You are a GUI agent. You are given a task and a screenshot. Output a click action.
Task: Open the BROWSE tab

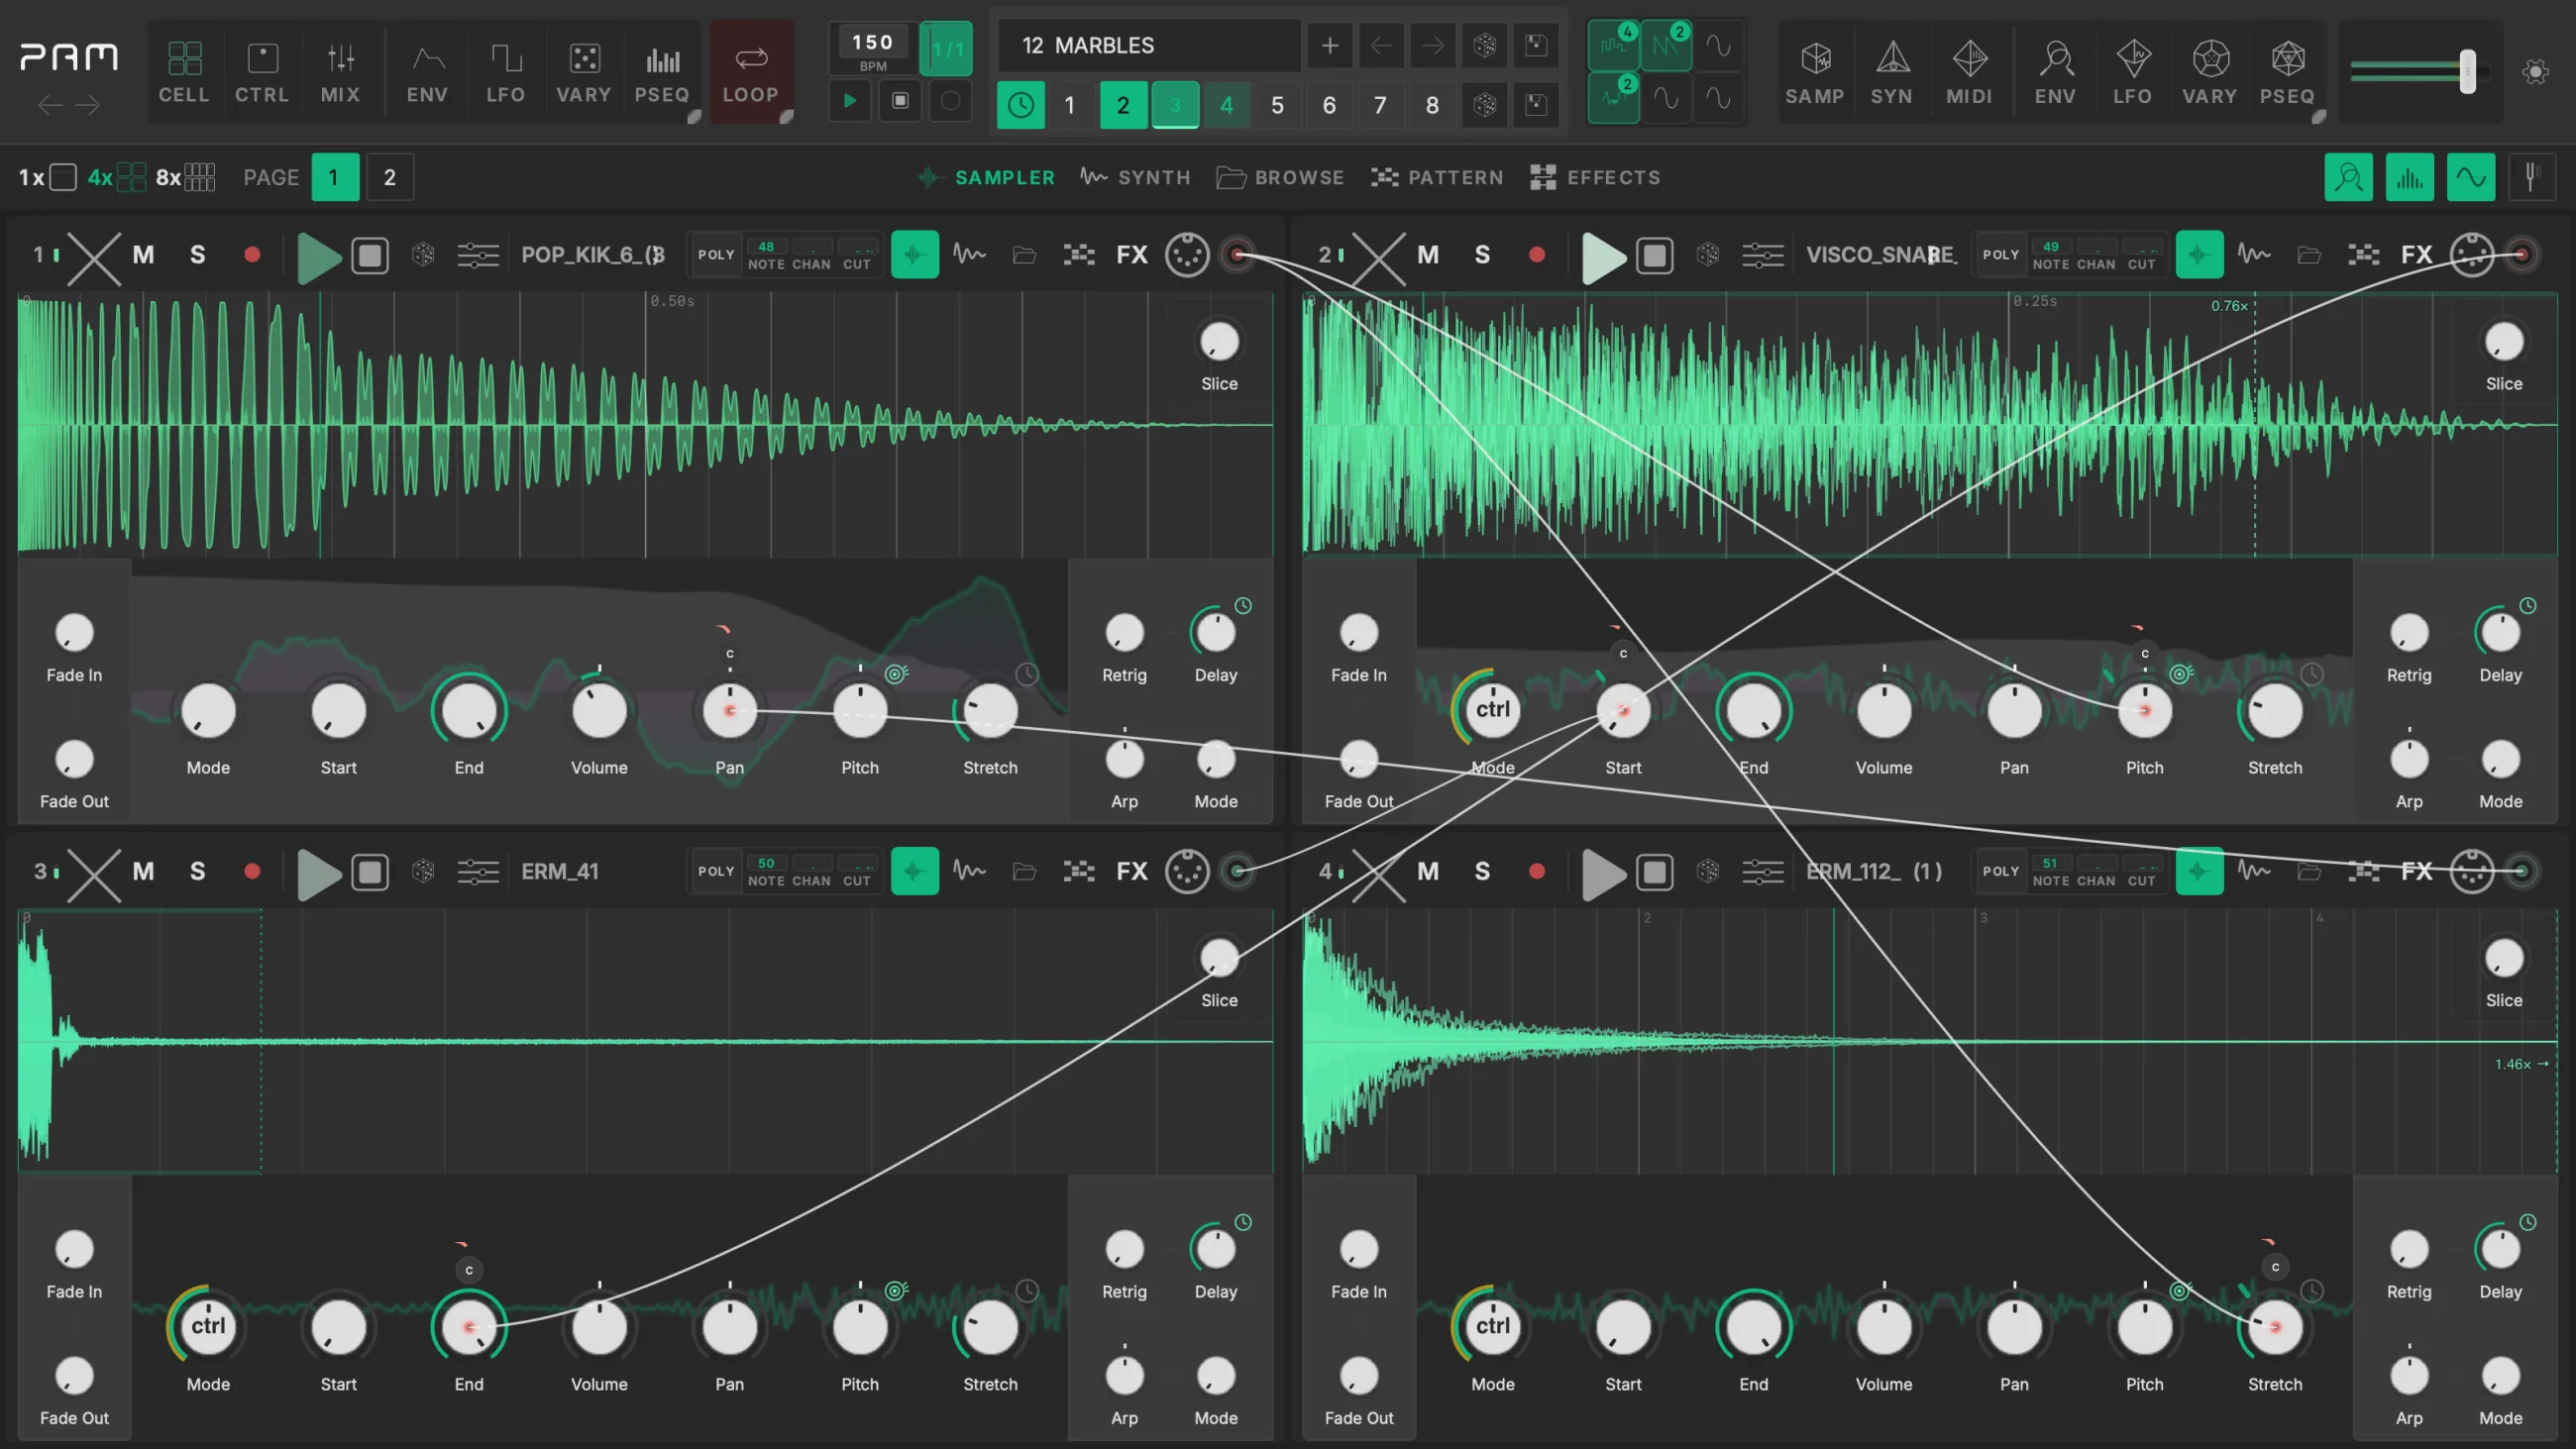coord(1280,178)
